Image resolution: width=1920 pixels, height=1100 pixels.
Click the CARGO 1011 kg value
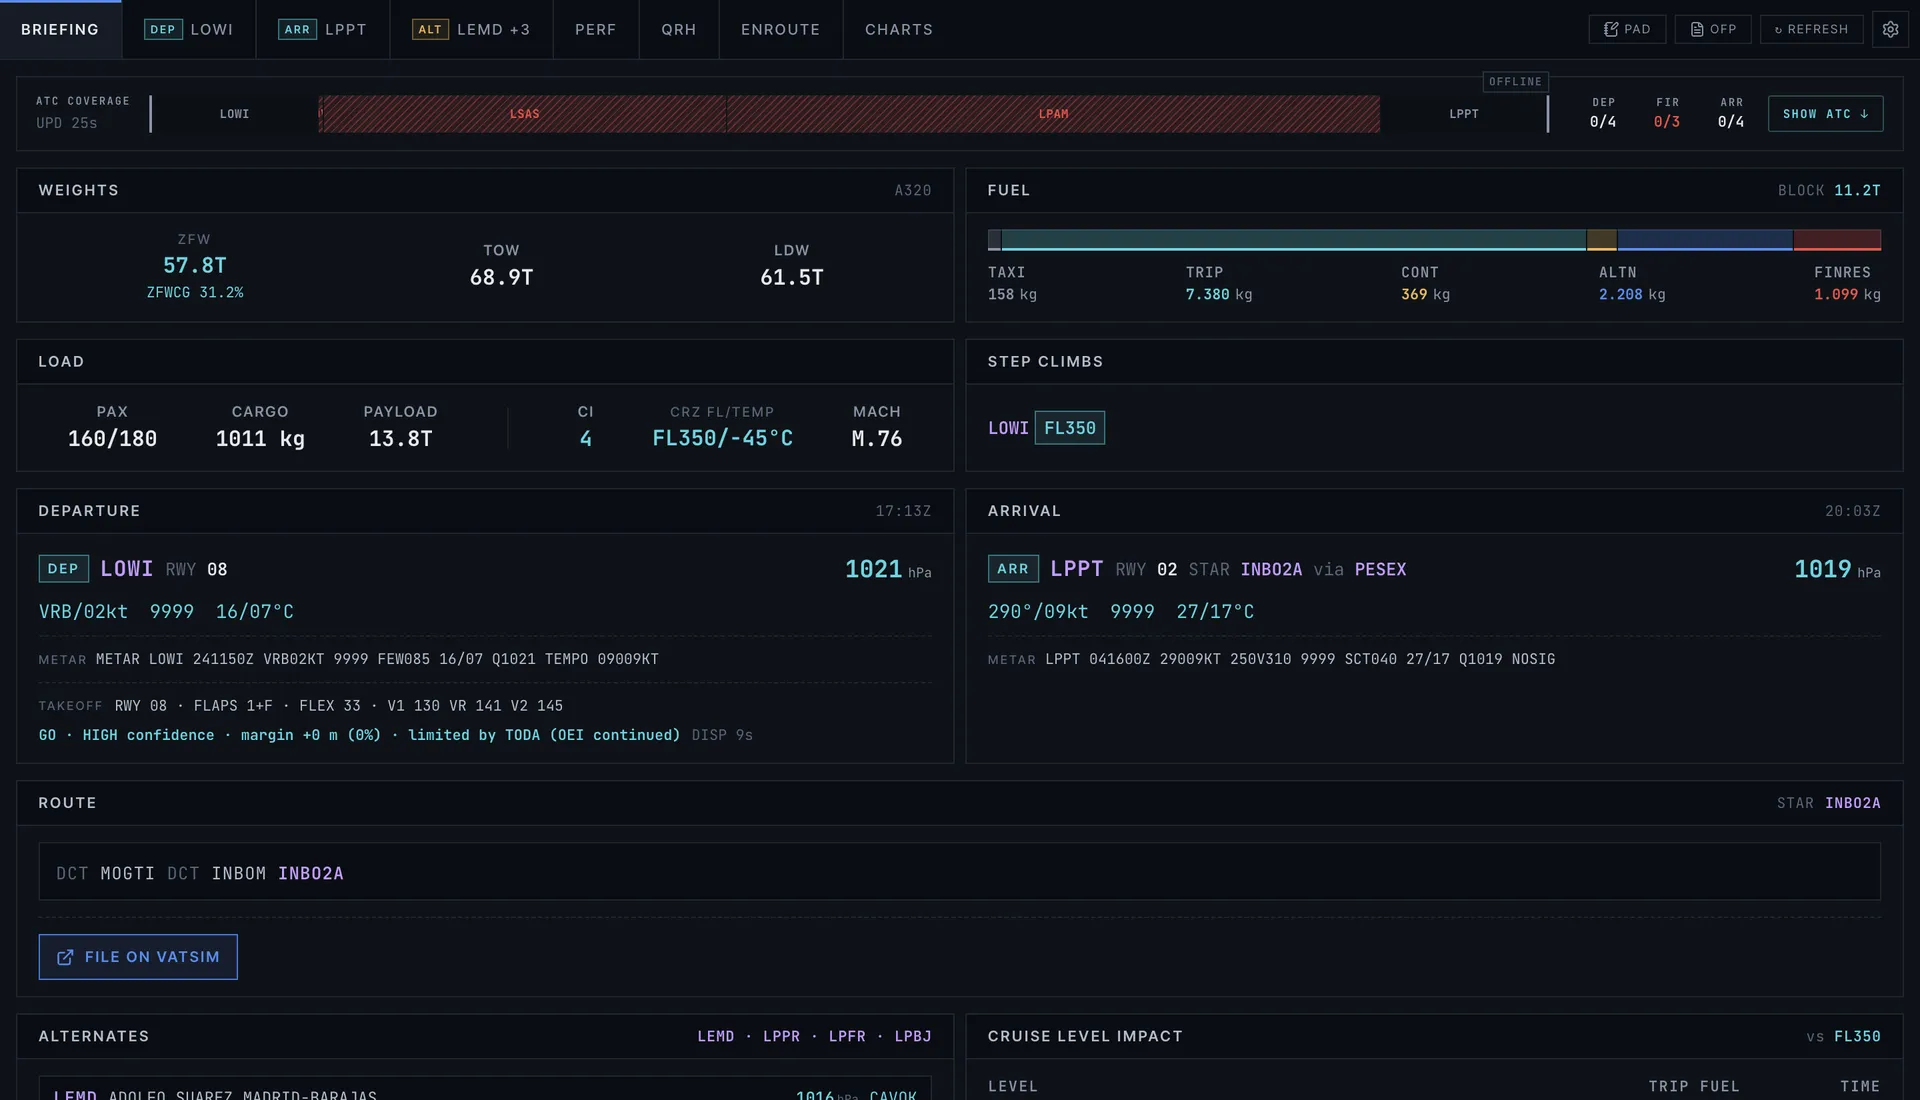(x=260, y=439)
